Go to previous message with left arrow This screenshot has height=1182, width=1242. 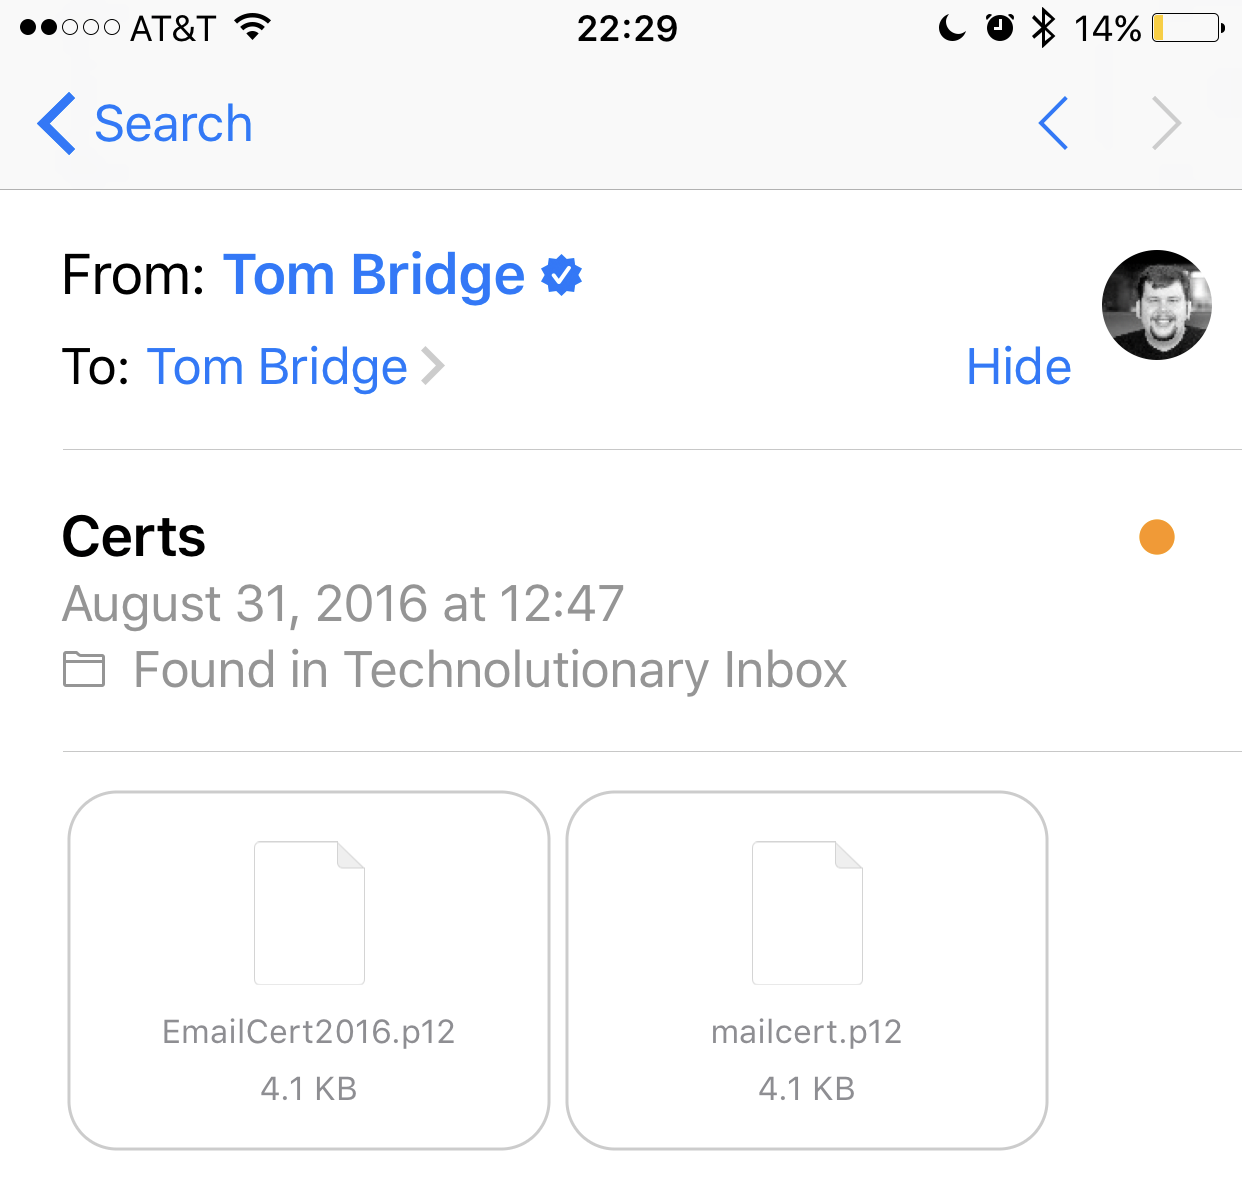point(1054,124)
